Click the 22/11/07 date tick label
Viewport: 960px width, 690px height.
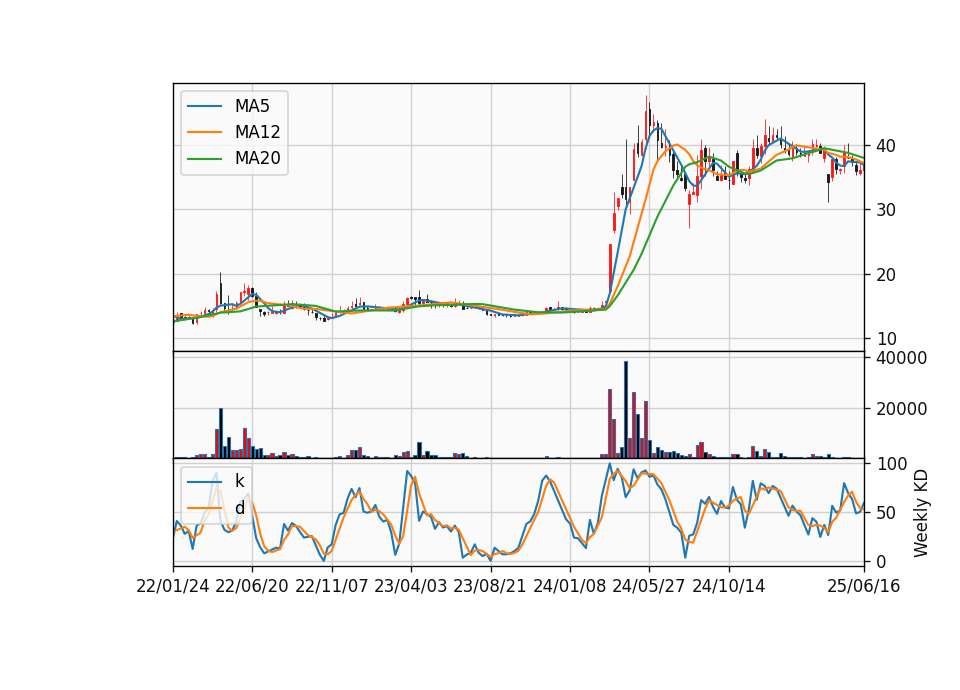pos(332,586)
